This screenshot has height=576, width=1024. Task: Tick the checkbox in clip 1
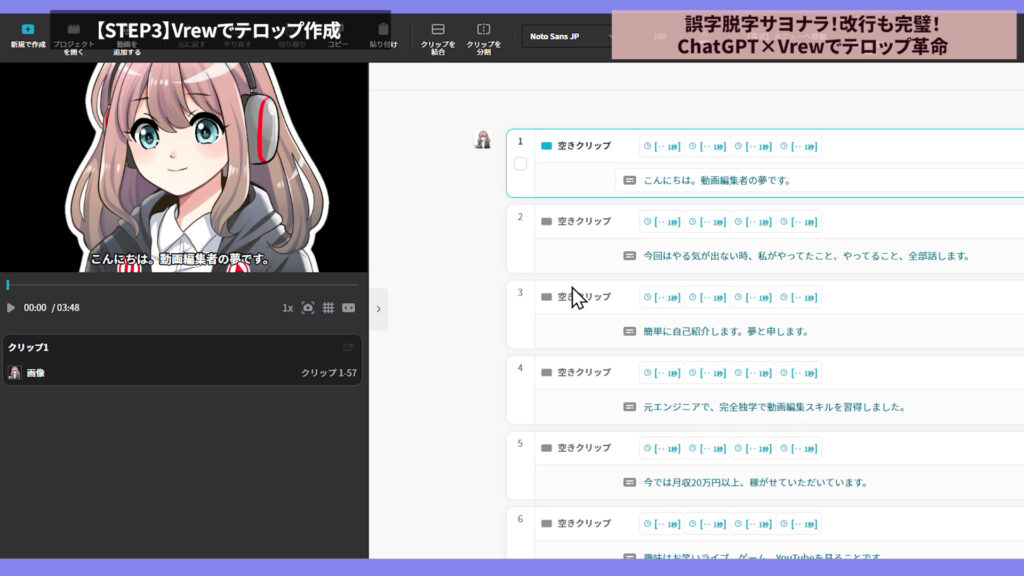pyautogui.click(x=520, y=164)
